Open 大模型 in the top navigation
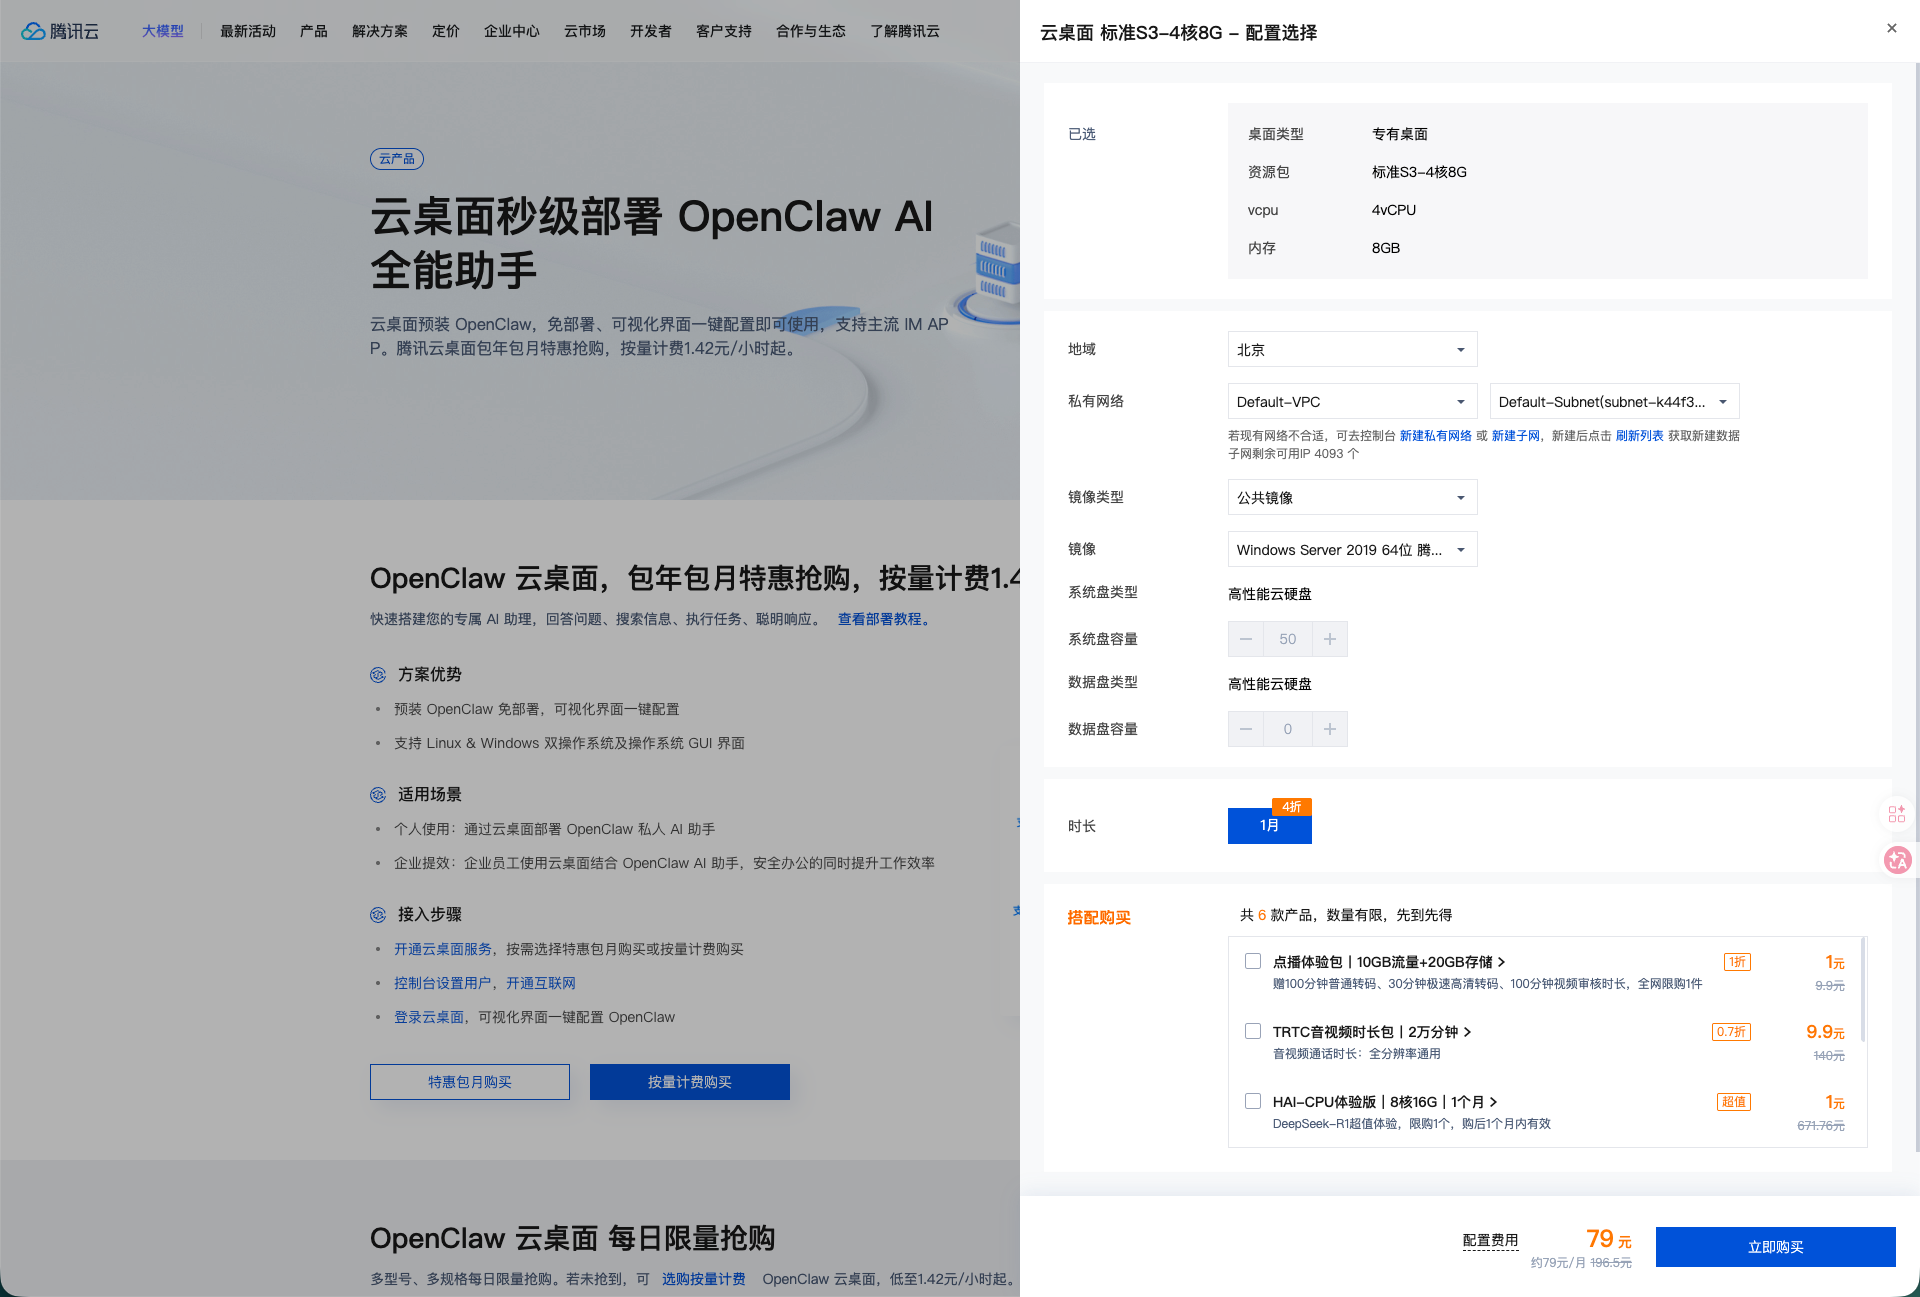Image resolution: width=1920 pixels, height=1297 pixels. click(x=162, y=31)
